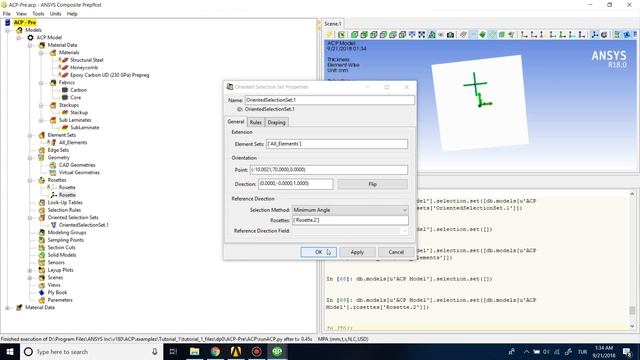Image resolution: width=640 pixels, height=360 pixels.
Task: Click the red record app on taskbar
Action: (256, 351)
